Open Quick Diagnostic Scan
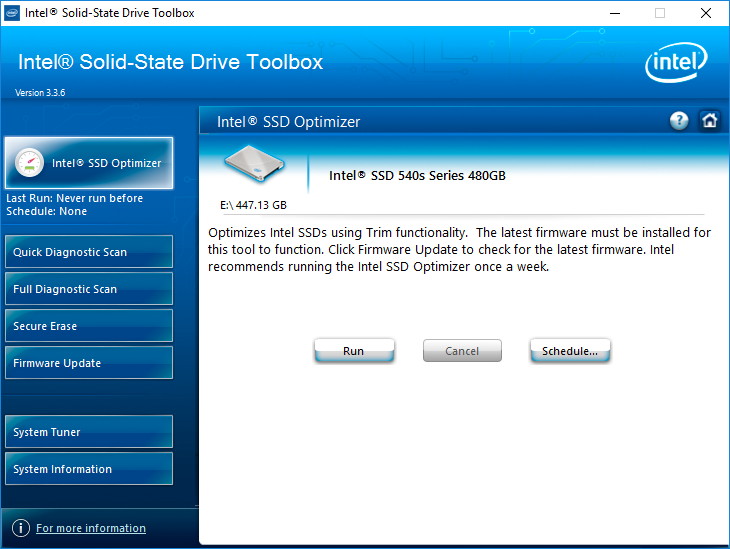 click(x=89, y=252)
